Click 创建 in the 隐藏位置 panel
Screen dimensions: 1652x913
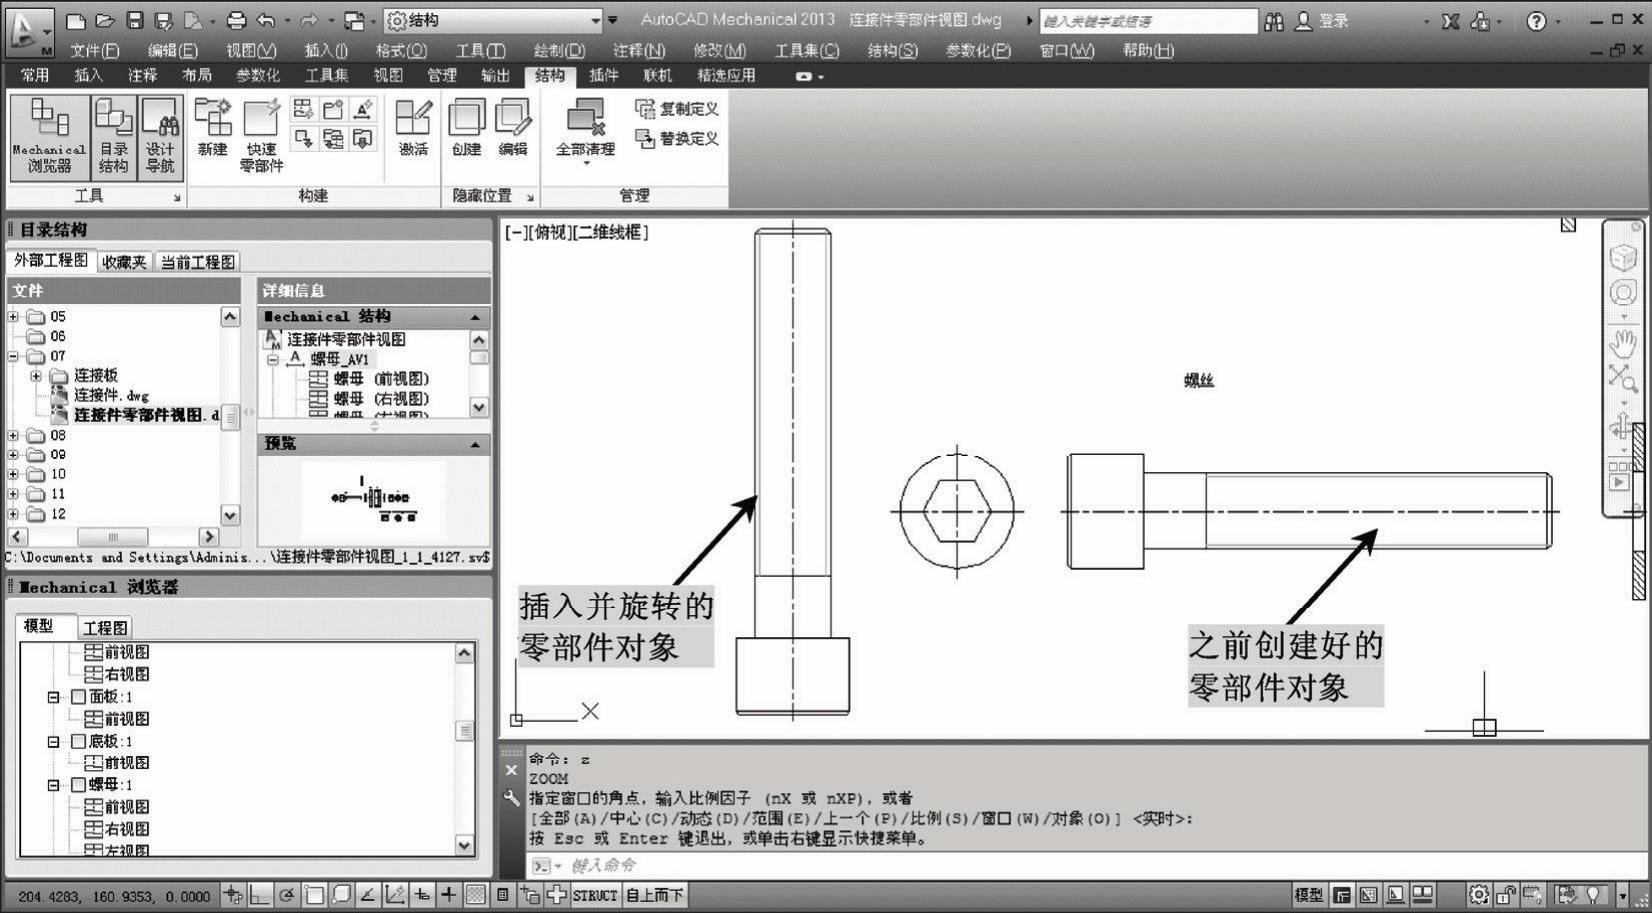466,127
